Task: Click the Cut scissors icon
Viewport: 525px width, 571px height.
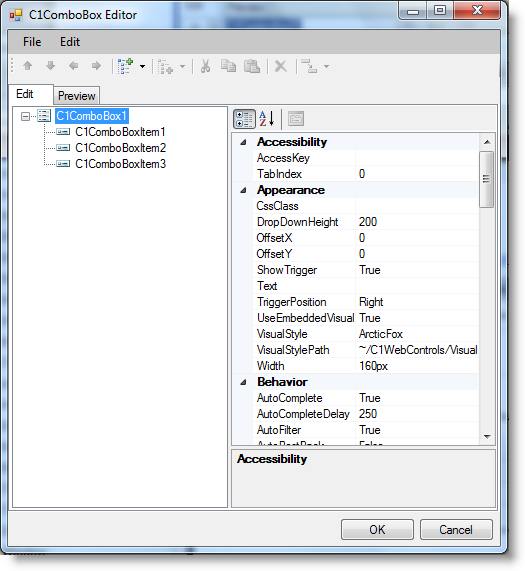Action: click(x=205, y=66)
